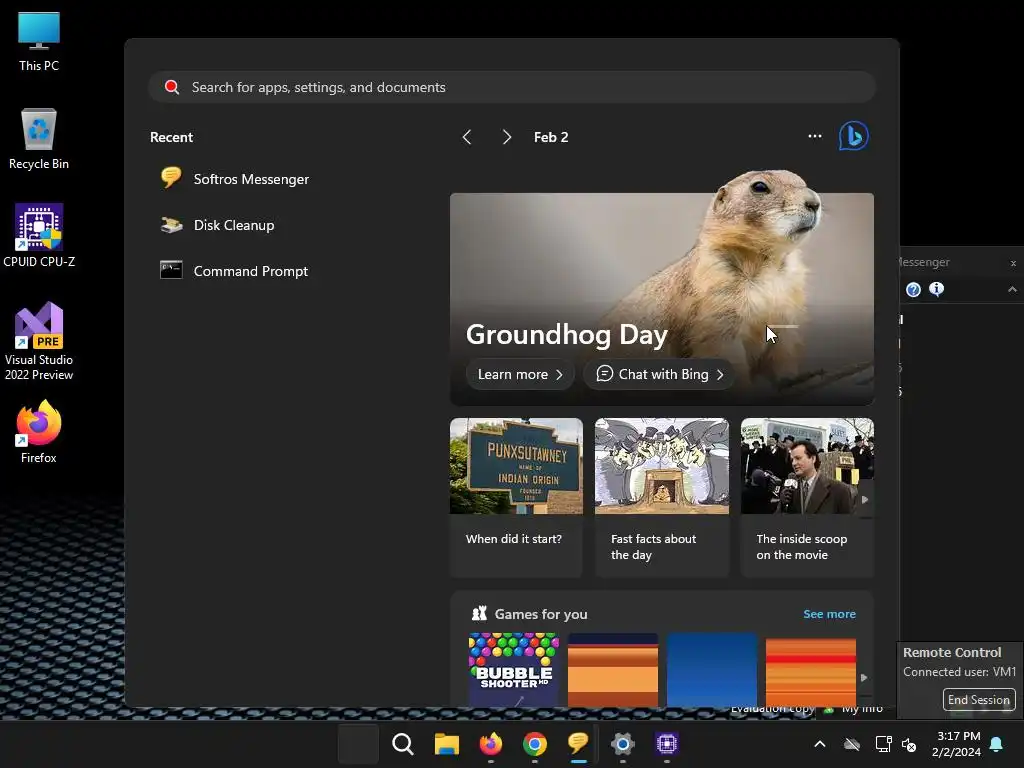Open the three-dot more options menu

[x=814, y=136]
